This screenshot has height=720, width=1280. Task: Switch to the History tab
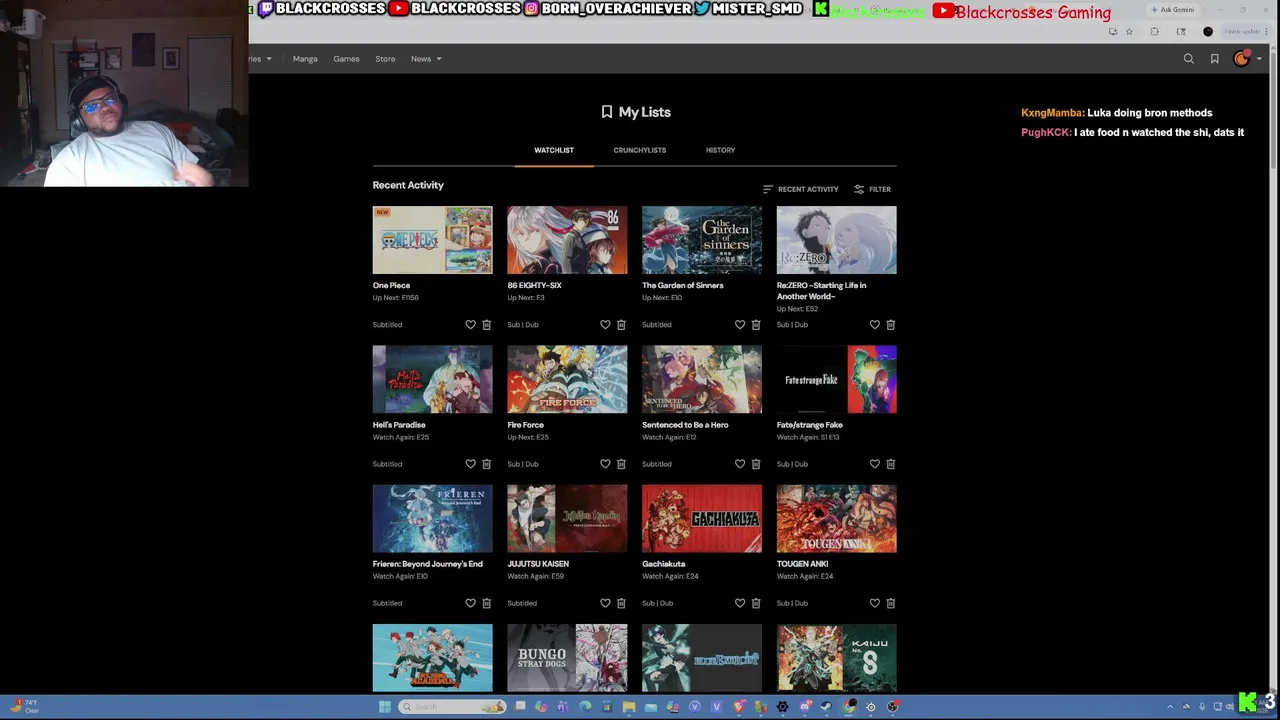720,150
